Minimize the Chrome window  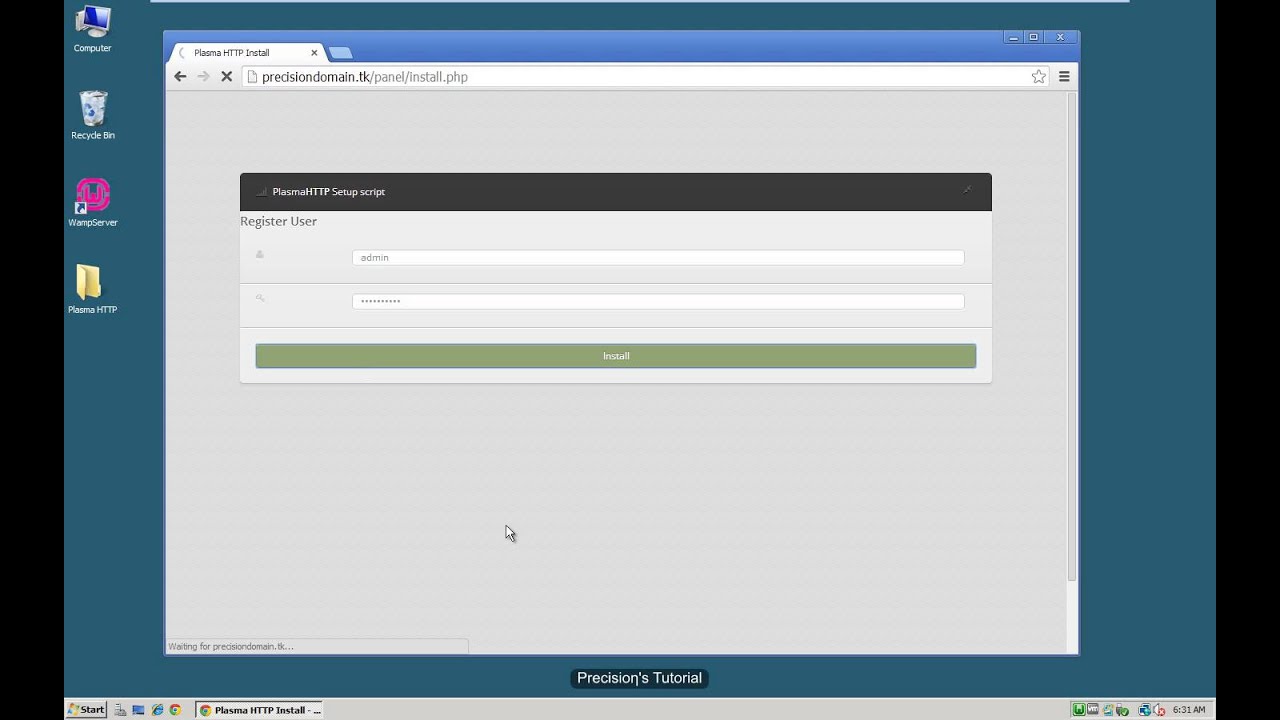point(1013,37)
